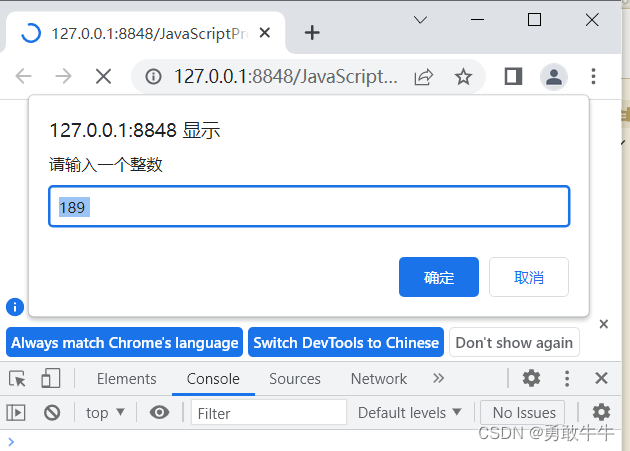This screenshot has width=630, height=451.
Task: Activate the inspect element picker icon
Action: tap(17, 379)
